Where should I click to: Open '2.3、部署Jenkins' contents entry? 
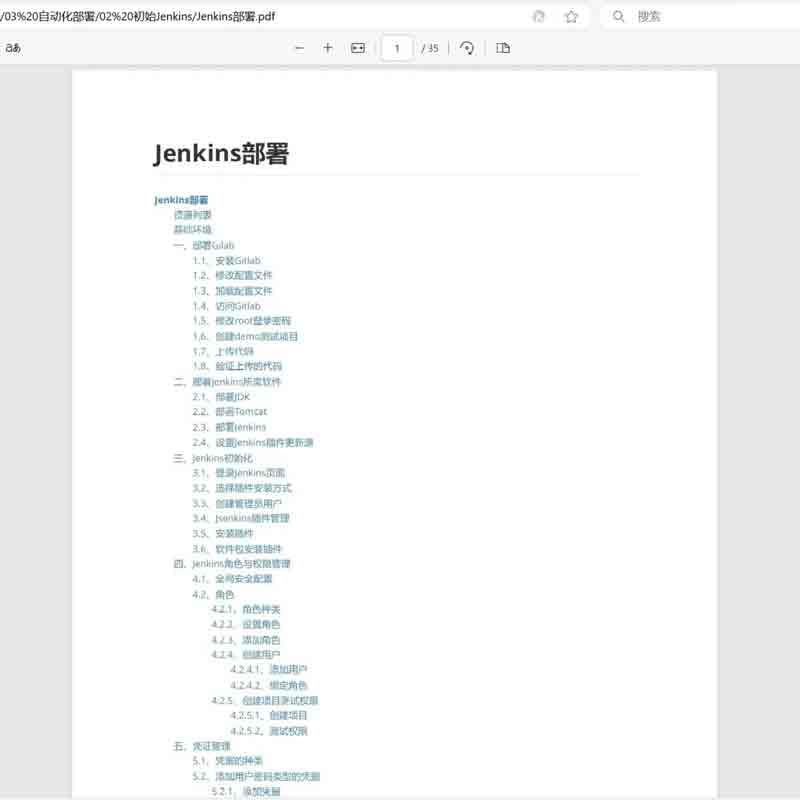pos(229,427)
